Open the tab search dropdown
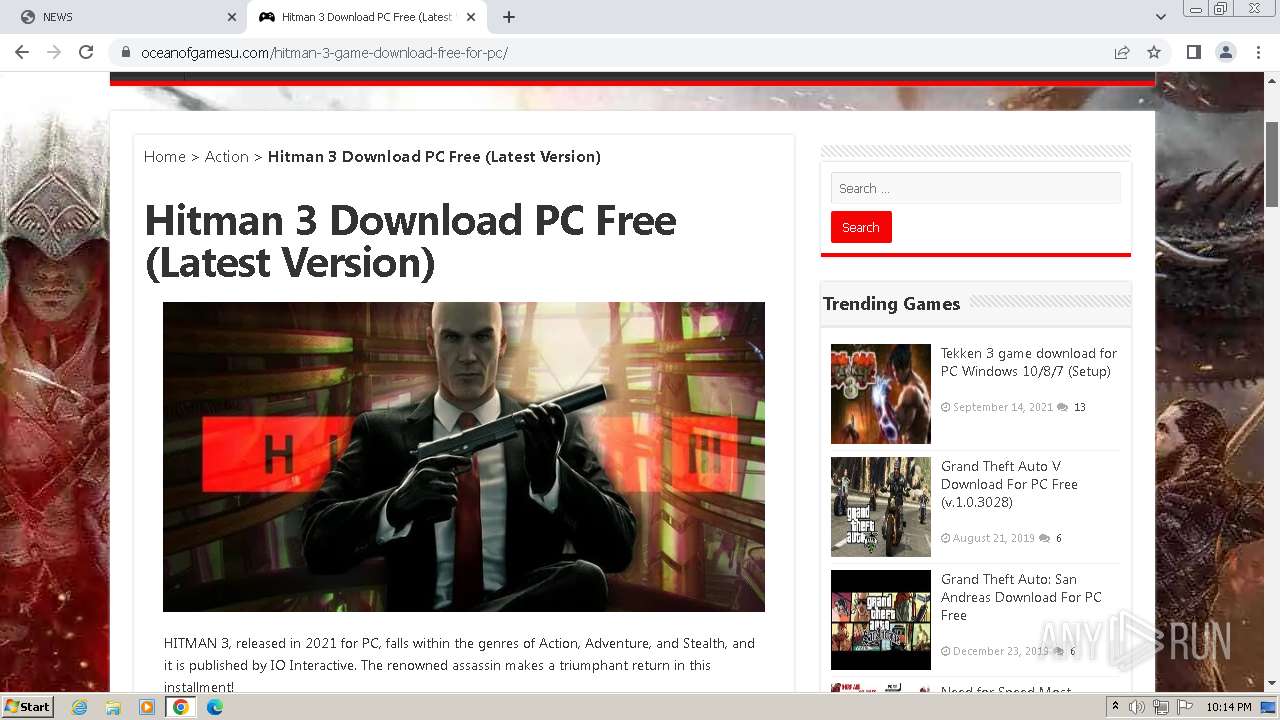1280x720 pixels. (1160, 17)
